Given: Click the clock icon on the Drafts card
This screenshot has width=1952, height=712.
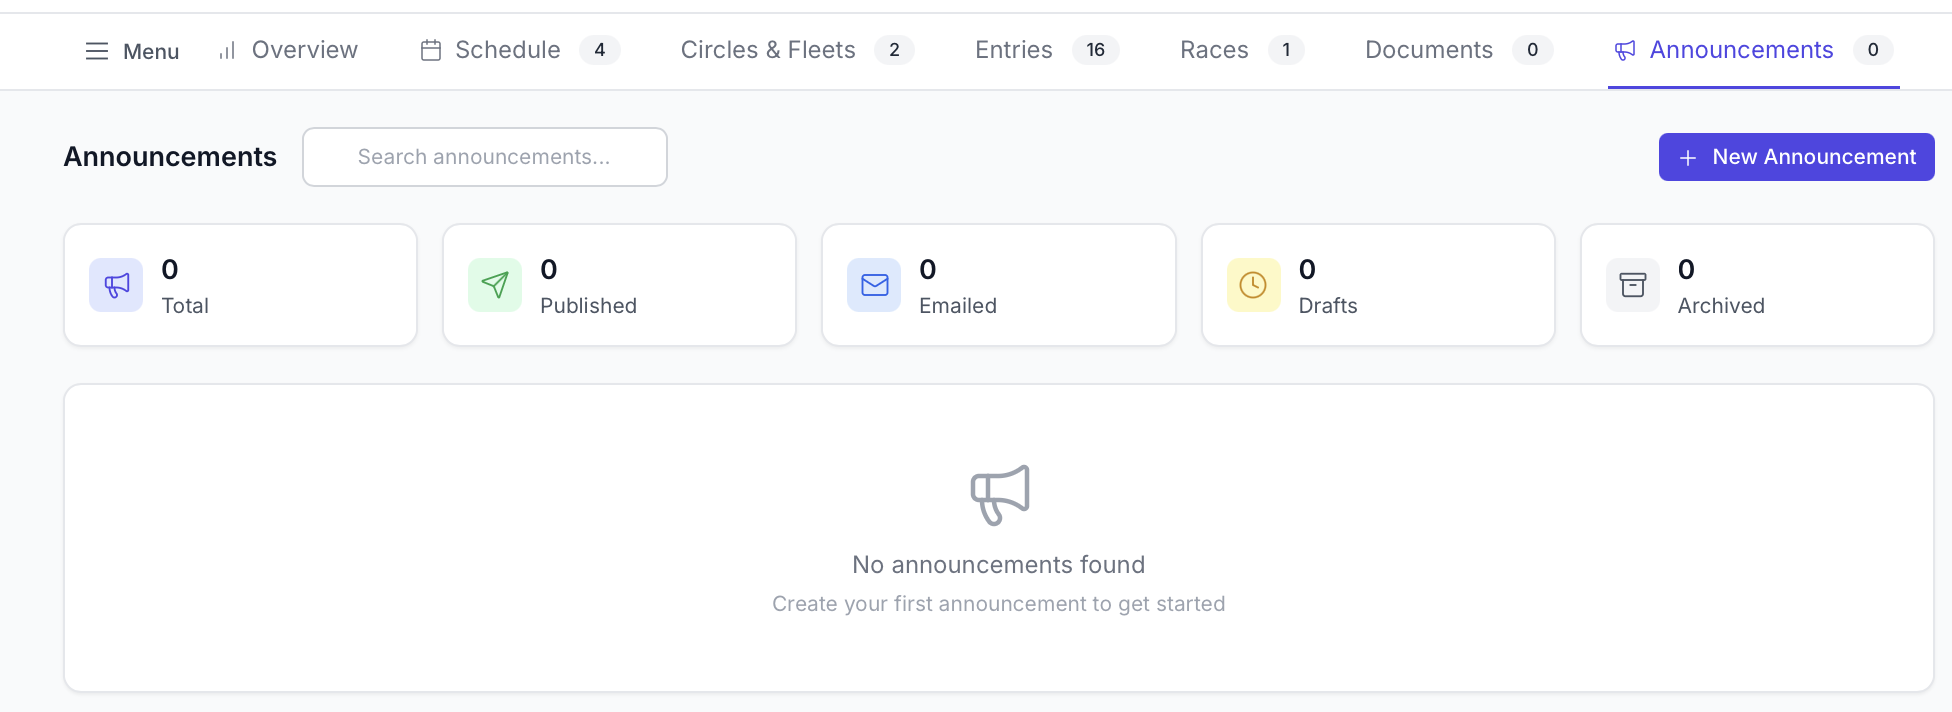Looking at the screenshot, I should [x=1253, y=285].
